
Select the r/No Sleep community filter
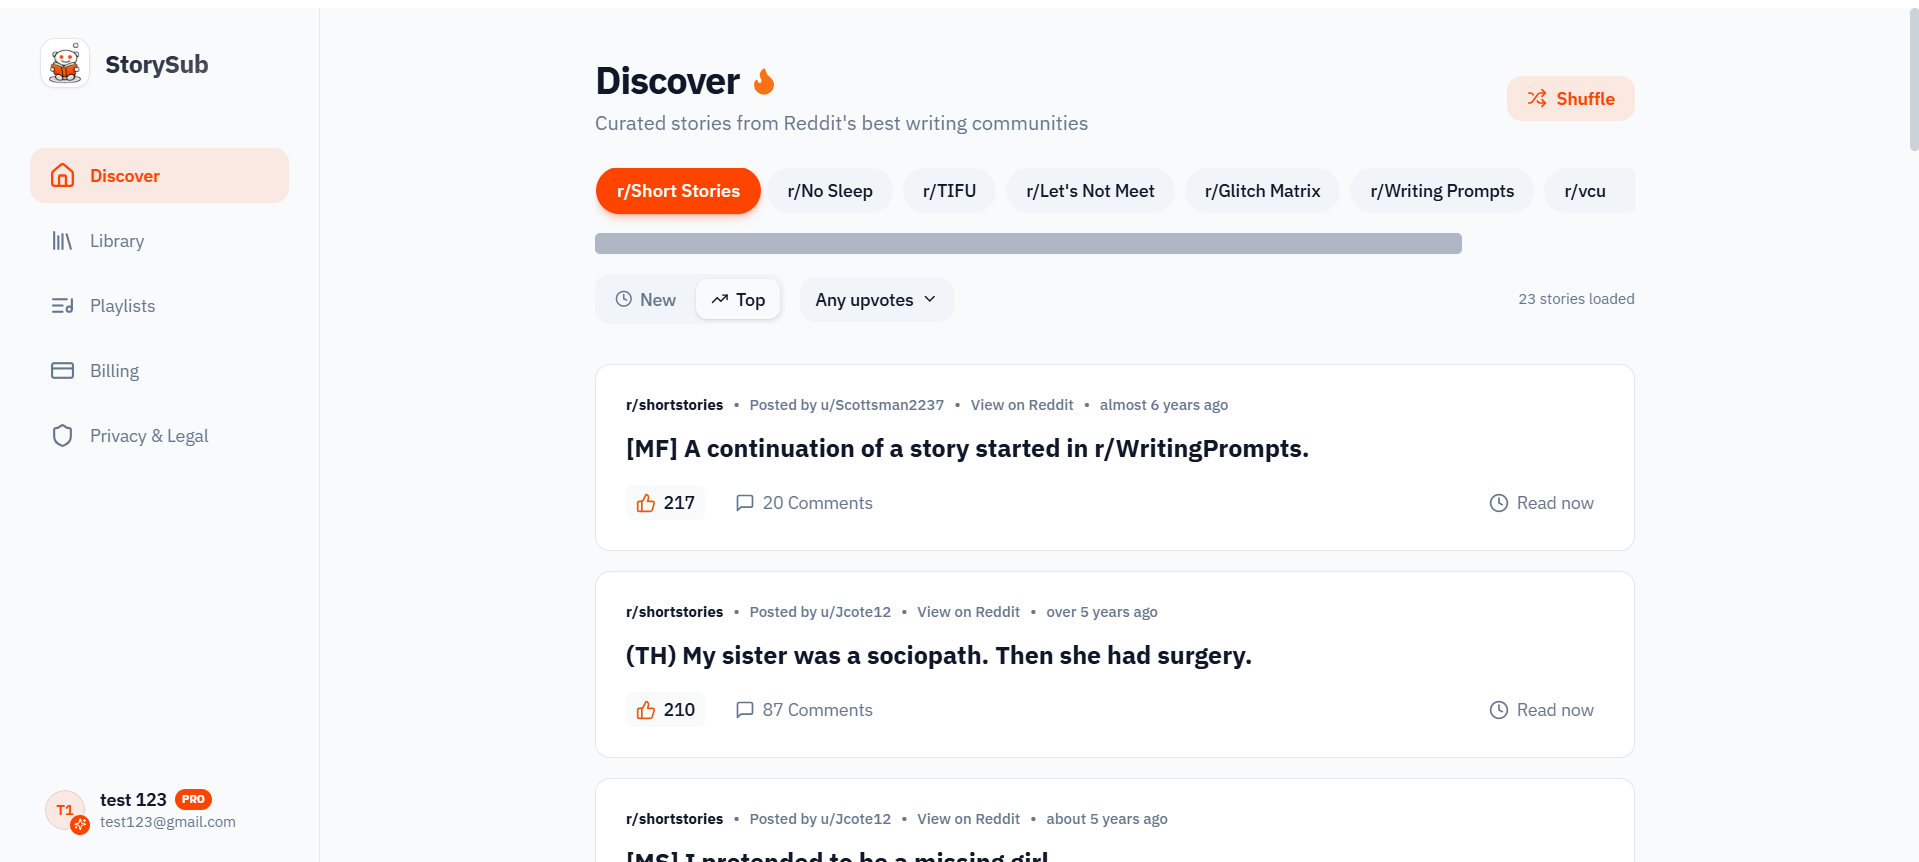(830, 190)
